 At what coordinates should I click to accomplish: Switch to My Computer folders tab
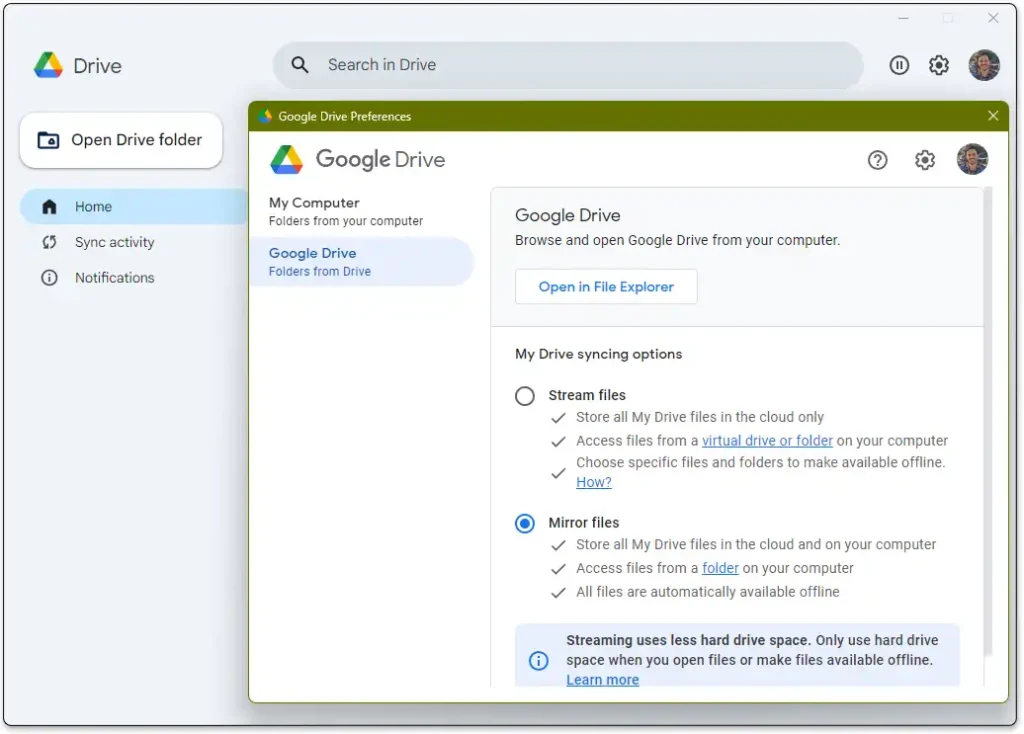pos(345,211)
